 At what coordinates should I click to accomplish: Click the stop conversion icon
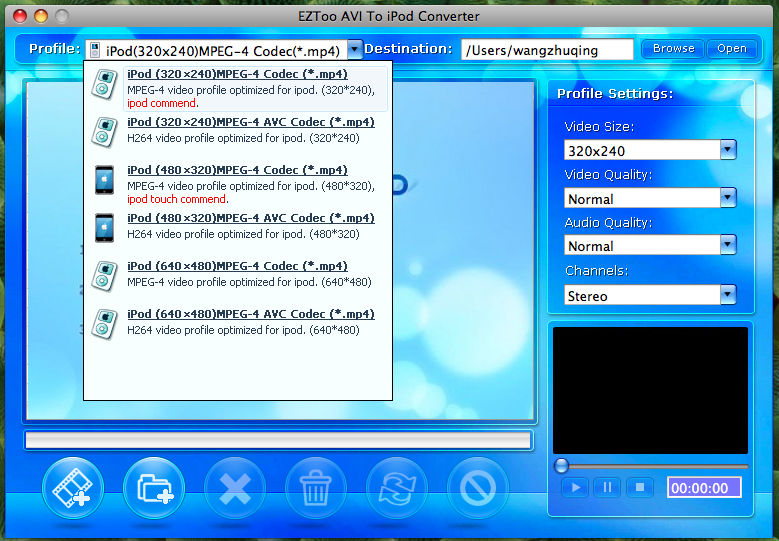coord(478,488)
